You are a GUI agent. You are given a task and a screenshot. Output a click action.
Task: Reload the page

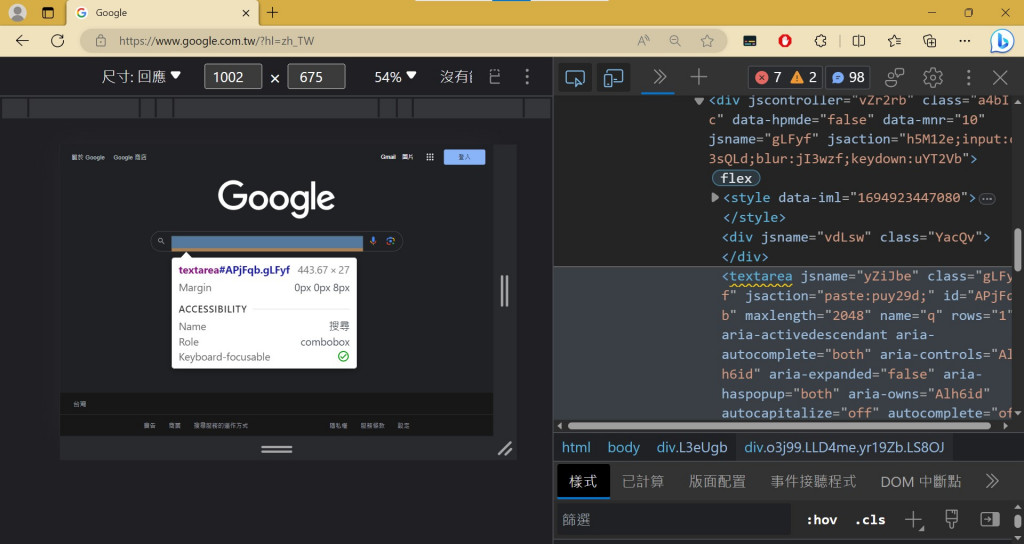click(x=57, y=40)
